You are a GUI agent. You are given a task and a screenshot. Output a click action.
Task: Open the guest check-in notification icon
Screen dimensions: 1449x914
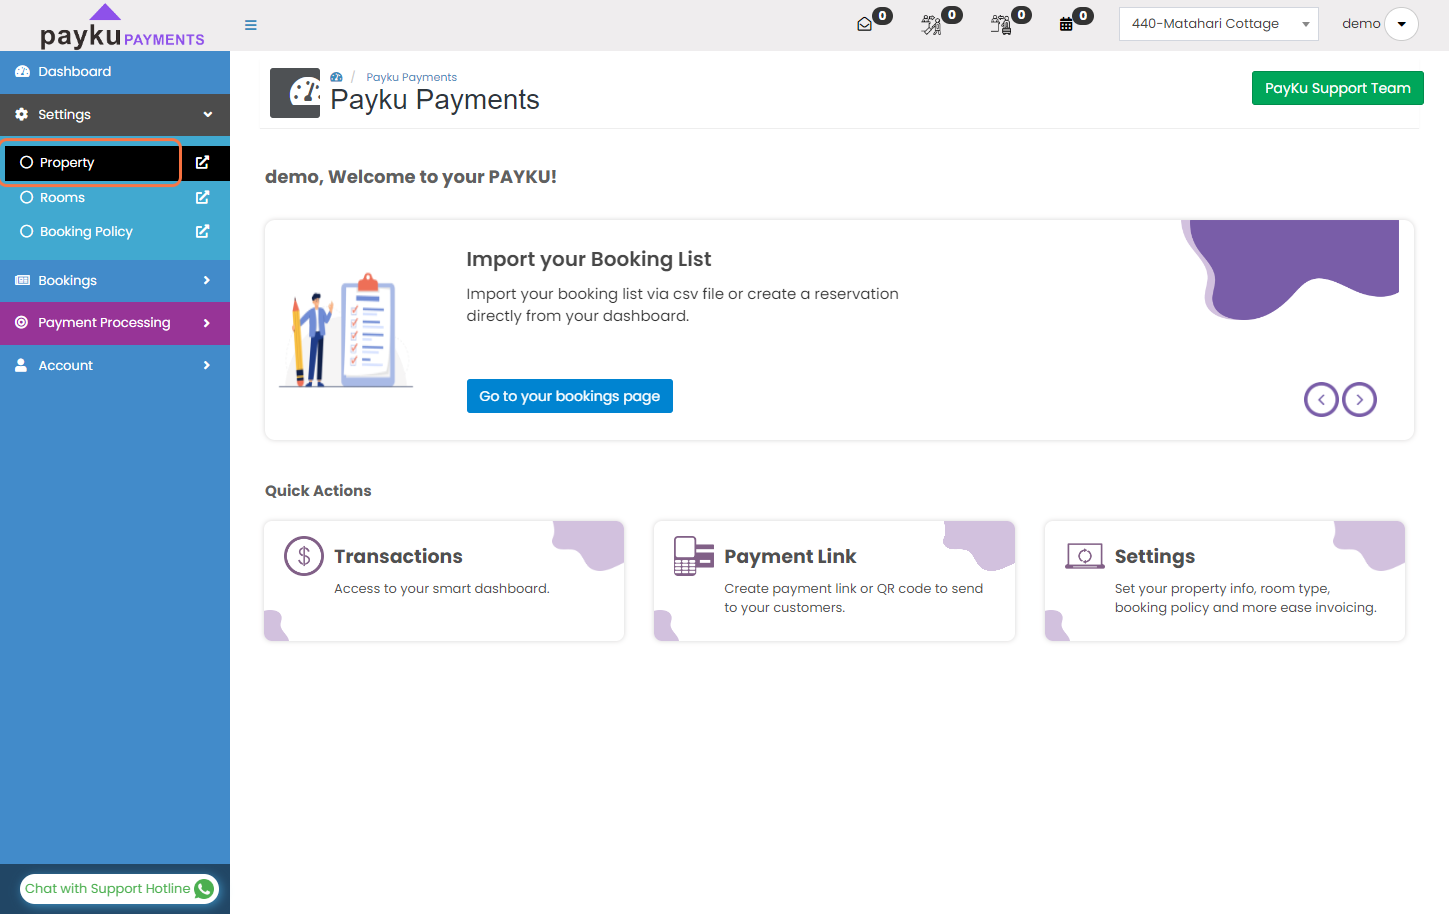pos(932,25)
